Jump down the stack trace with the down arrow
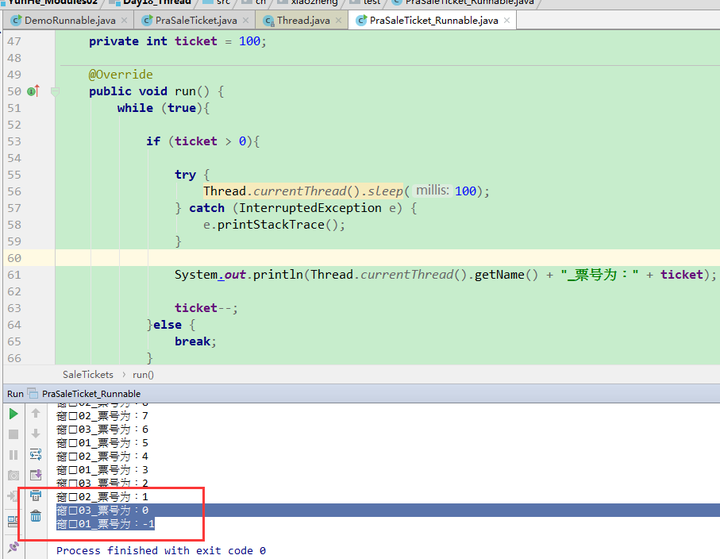 coord(36,434)
